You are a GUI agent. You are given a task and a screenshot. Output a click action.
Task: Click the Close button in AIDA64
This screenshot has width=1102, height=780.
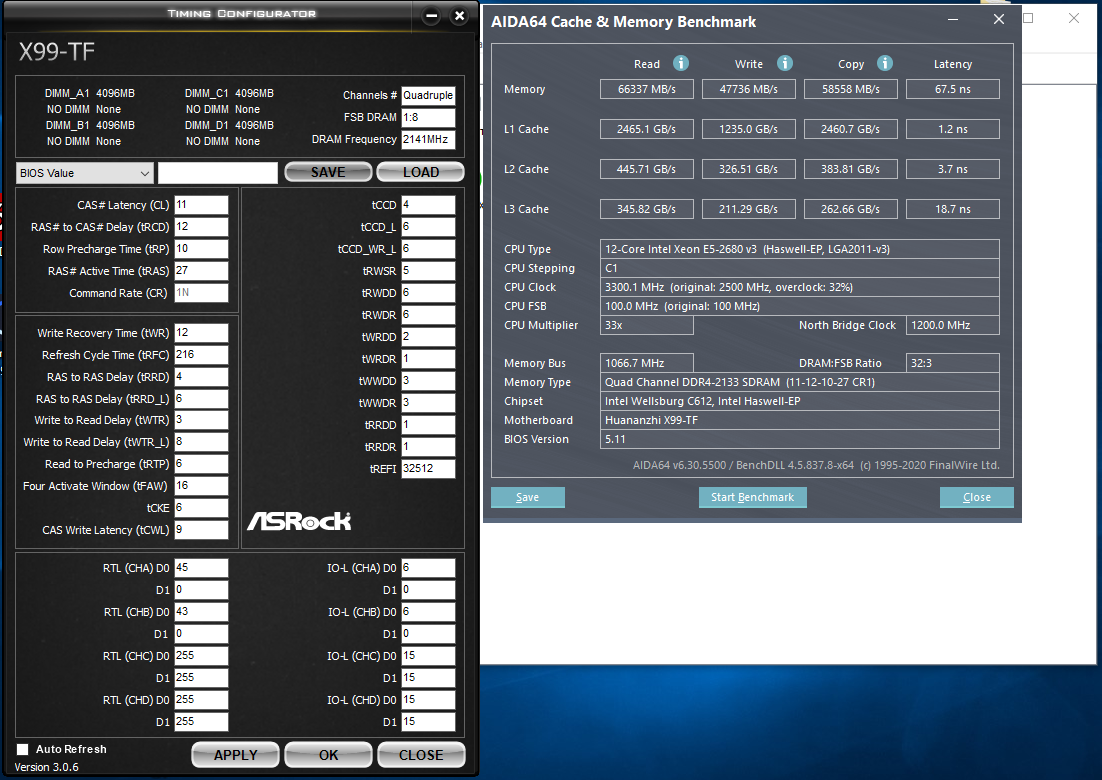(977, 497)
